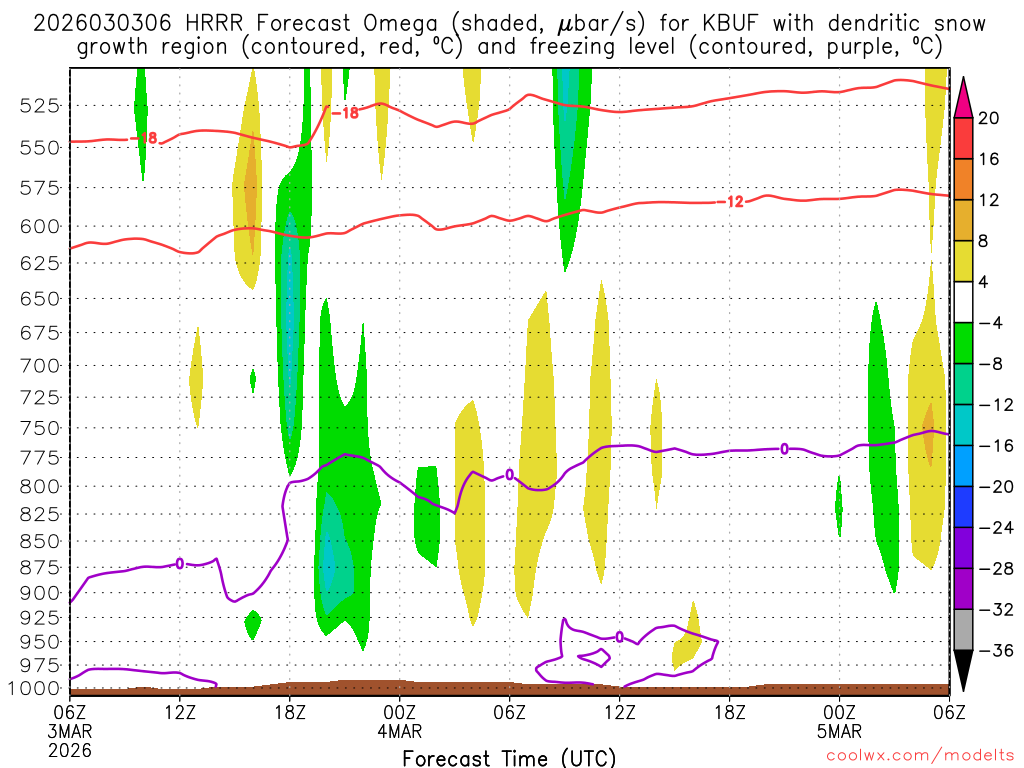The height and width of the screenshot is (768, 1024).
Task: Click the 12Z label on 3 March
Action: coord(180,712)
